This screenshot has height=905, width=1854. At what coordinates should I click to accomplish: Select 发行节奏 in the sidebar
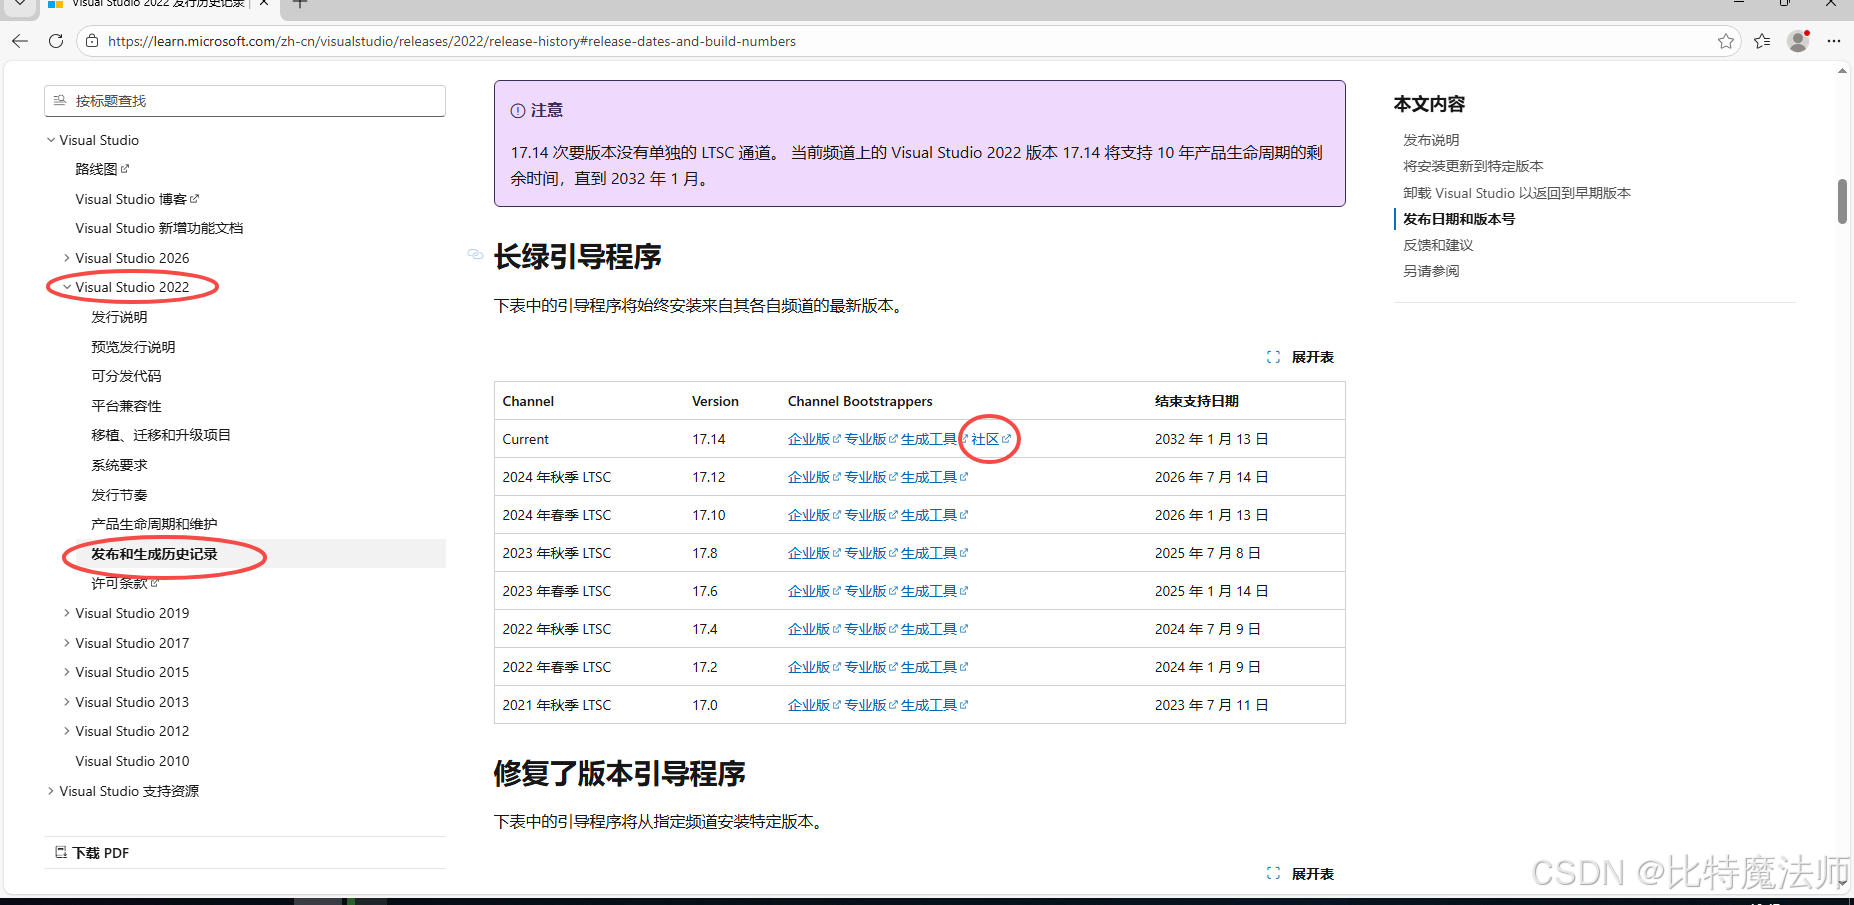[119, 495]
